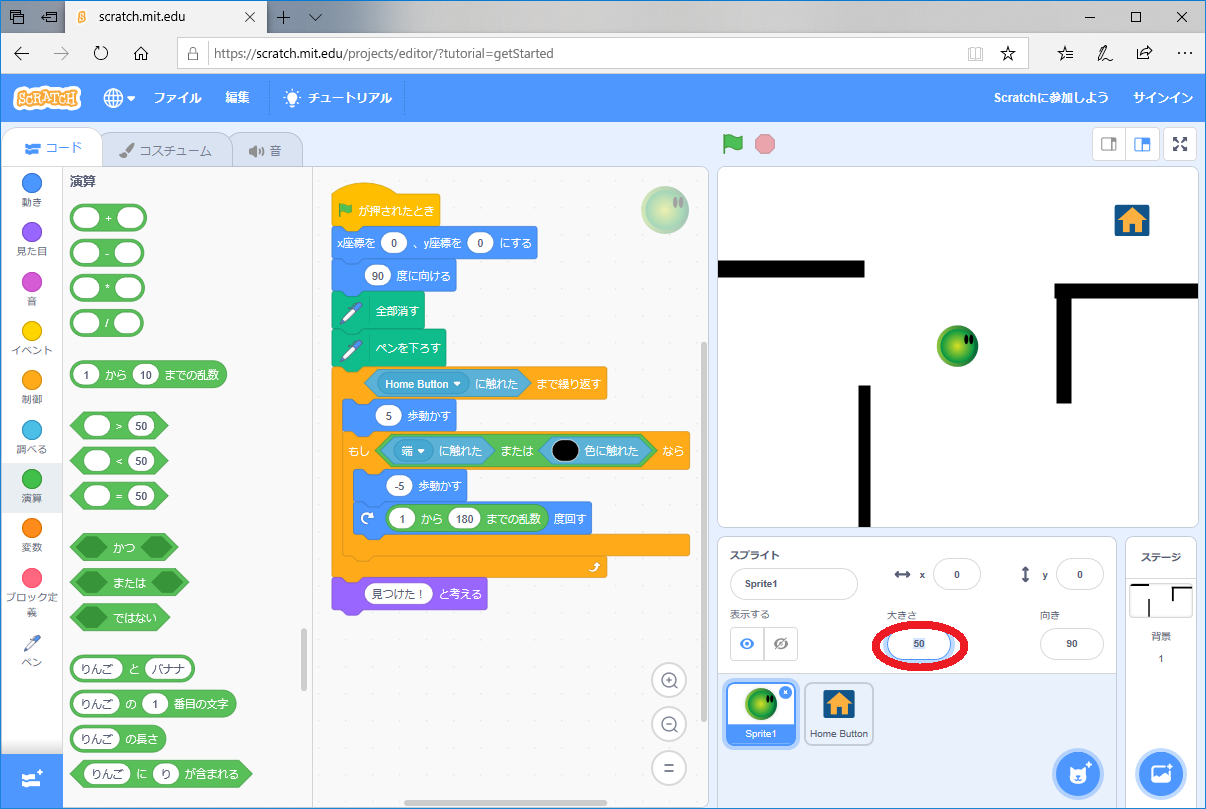Reset workspace zoom with equals button
1206x809 pixels.
(669, 769)
